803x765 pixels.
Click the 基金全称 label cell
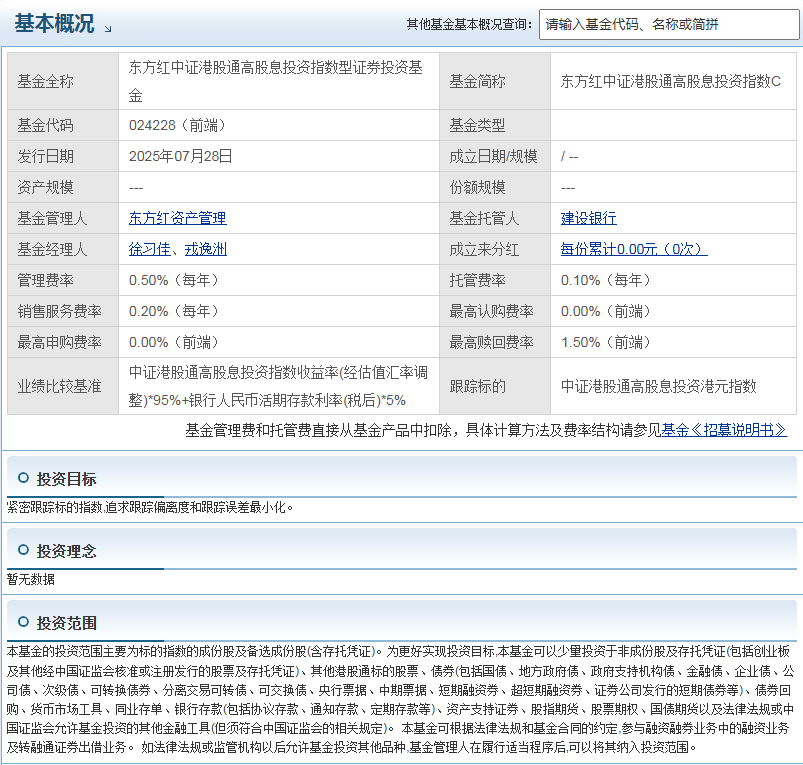click(63, 81)
